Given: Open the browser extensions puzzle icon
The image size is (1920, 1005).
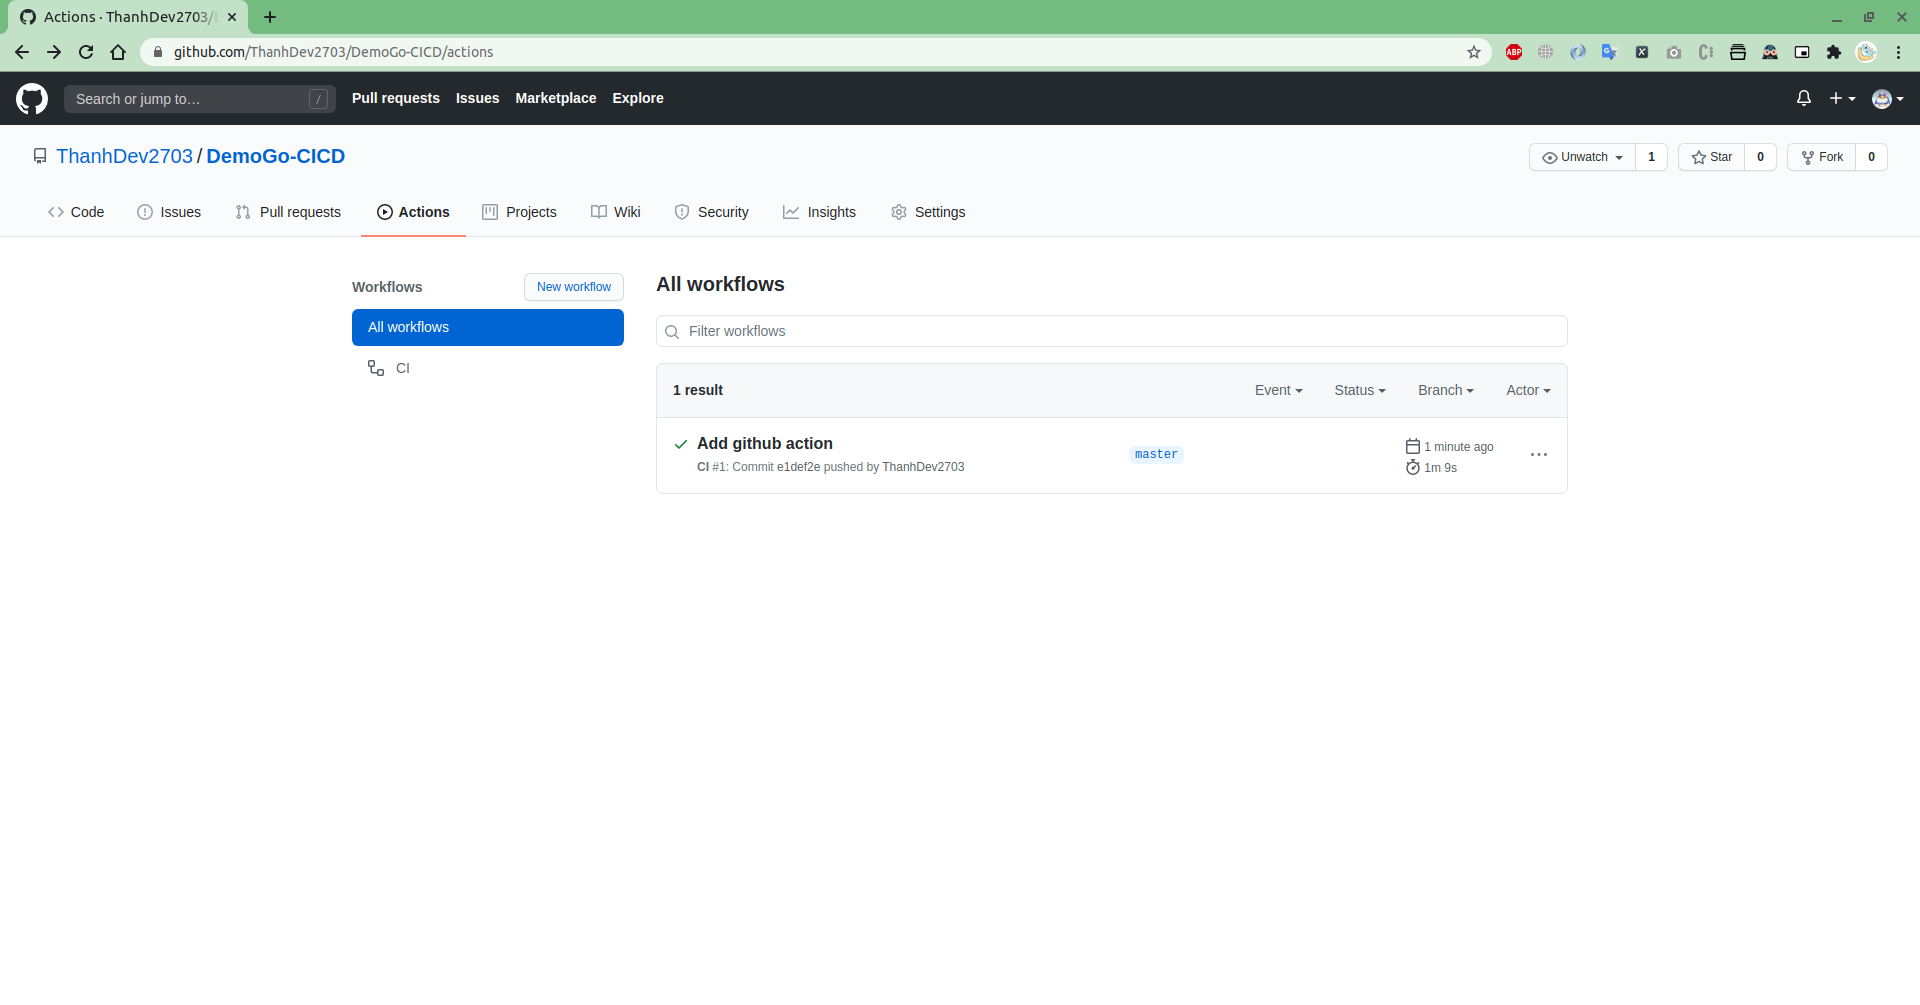Looking at the screenshot, I should (1834, 52).
